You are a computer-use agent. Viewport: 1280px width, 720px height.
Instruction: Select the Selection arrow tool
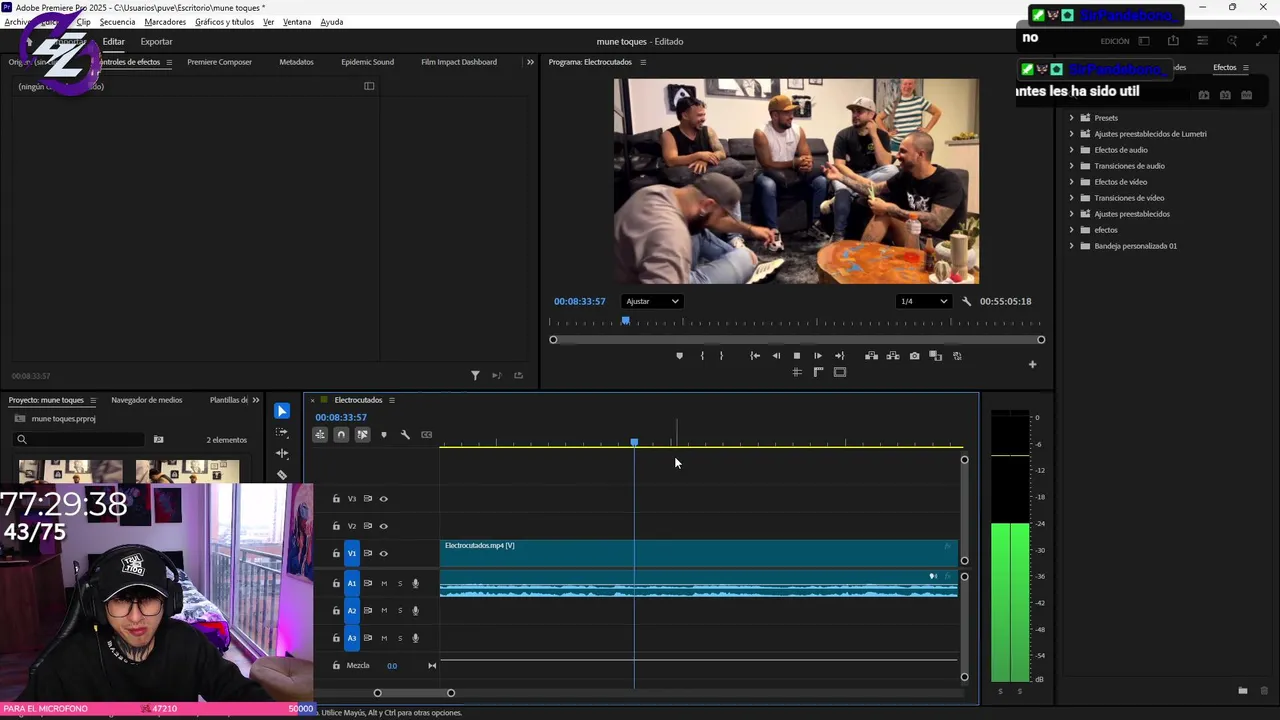tap(282, 411)
